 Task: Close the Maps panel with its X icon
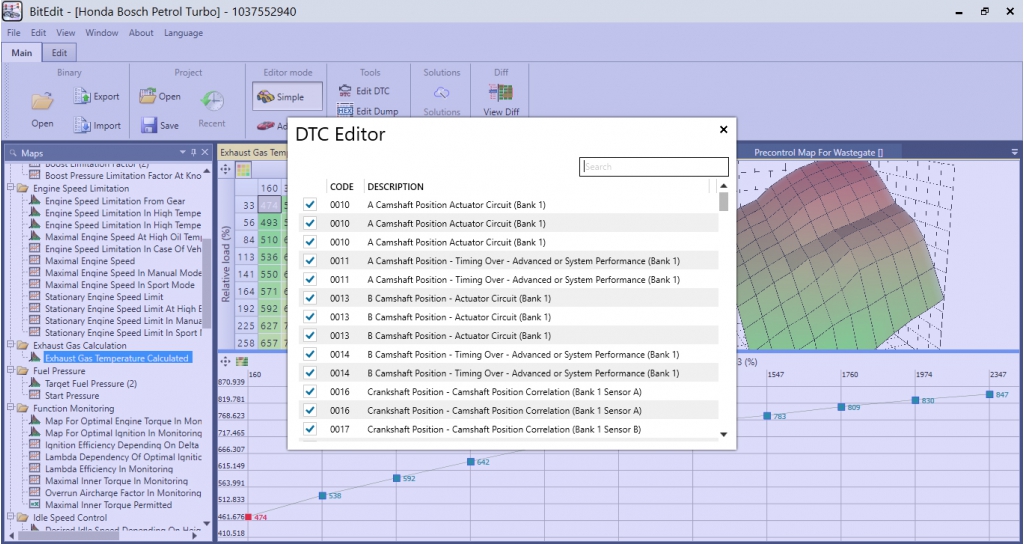coord(204,152)
